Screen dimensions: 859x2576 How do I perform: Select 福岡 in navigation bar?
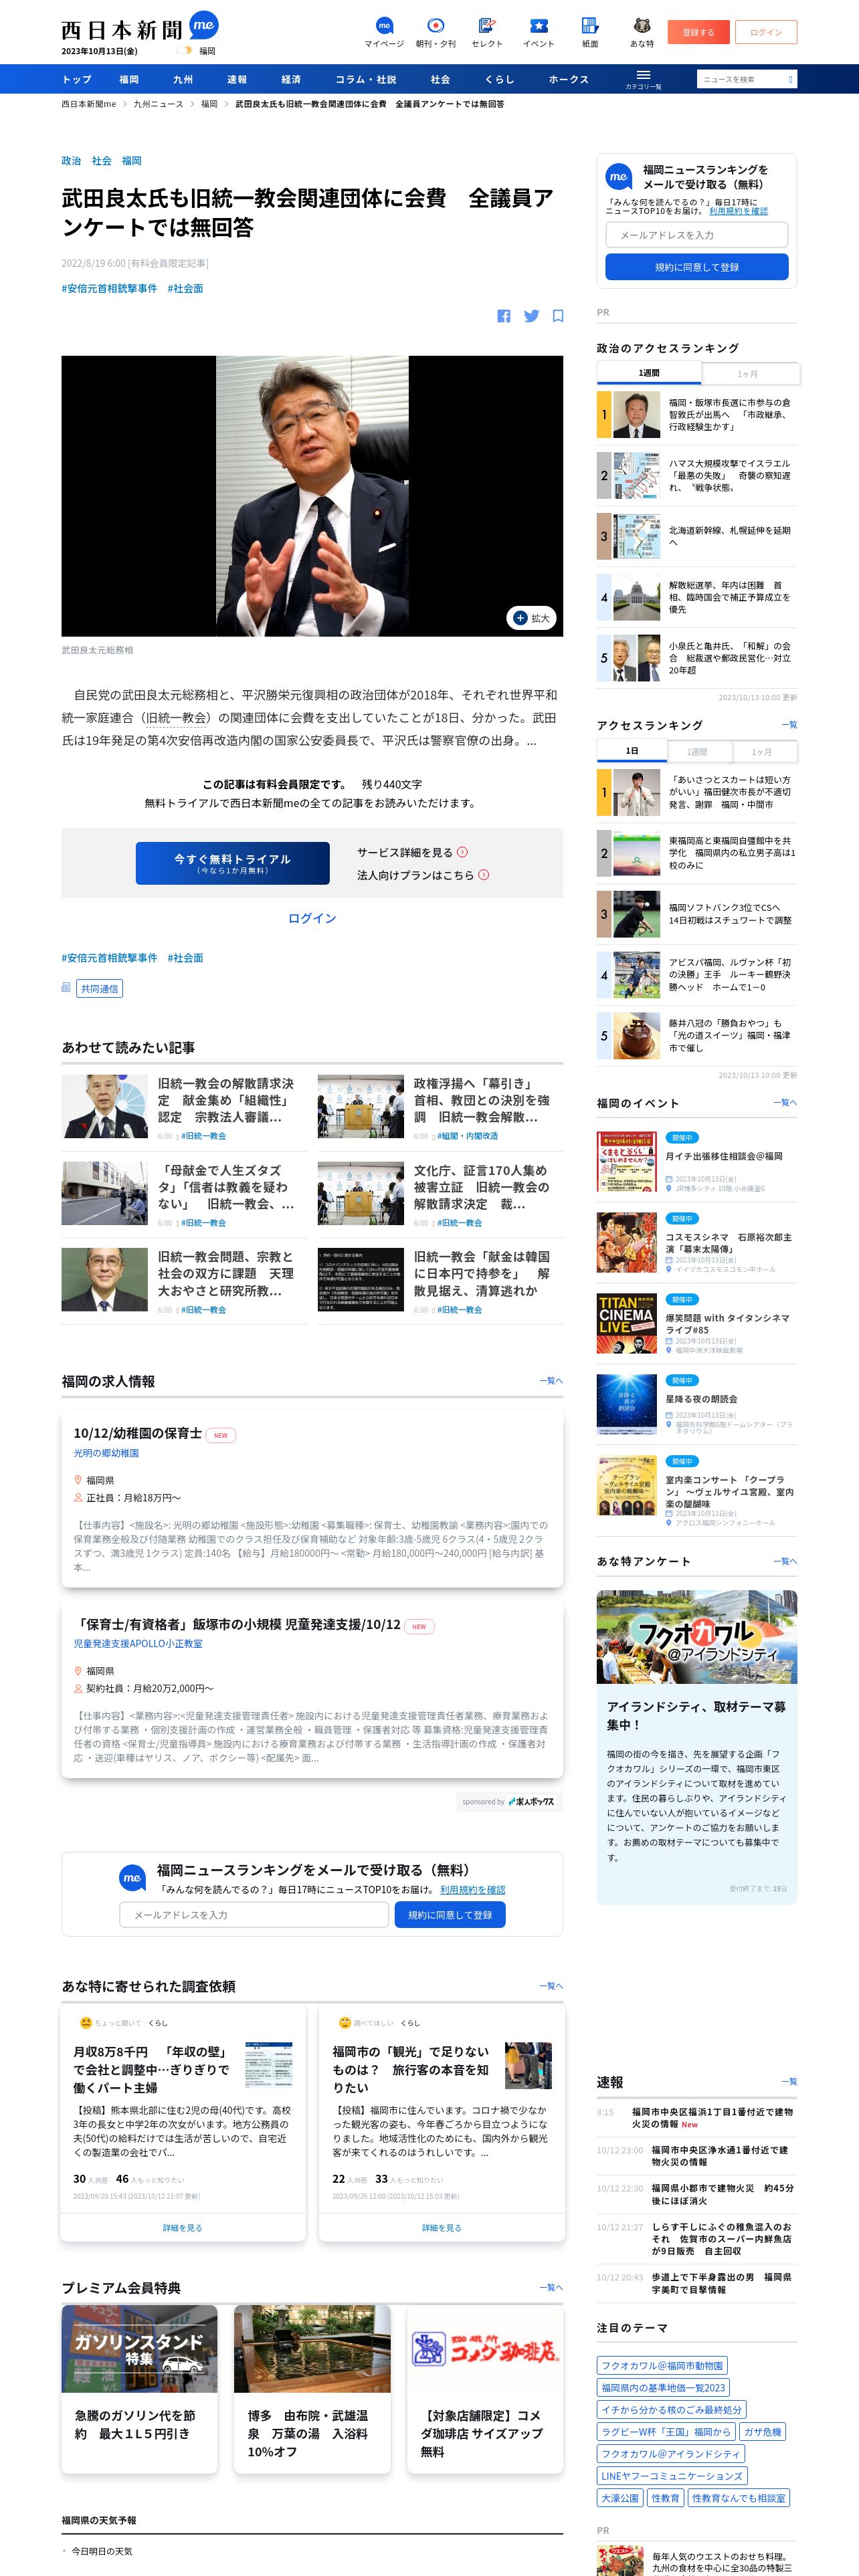129,79
